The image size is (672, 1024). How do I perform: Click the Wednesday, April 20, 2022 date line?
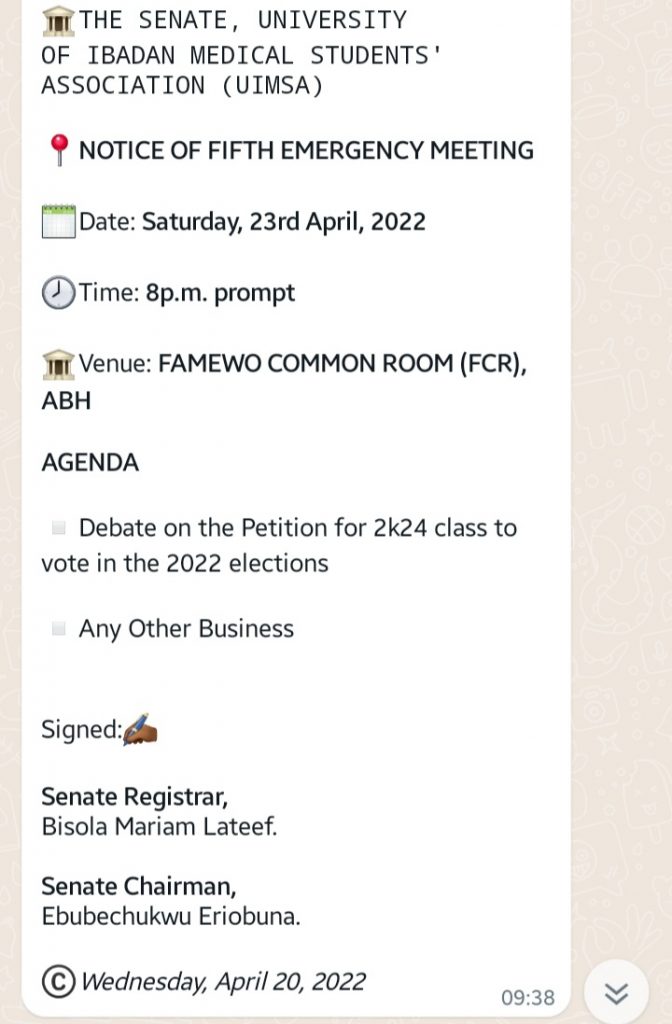tap(222, 982)
